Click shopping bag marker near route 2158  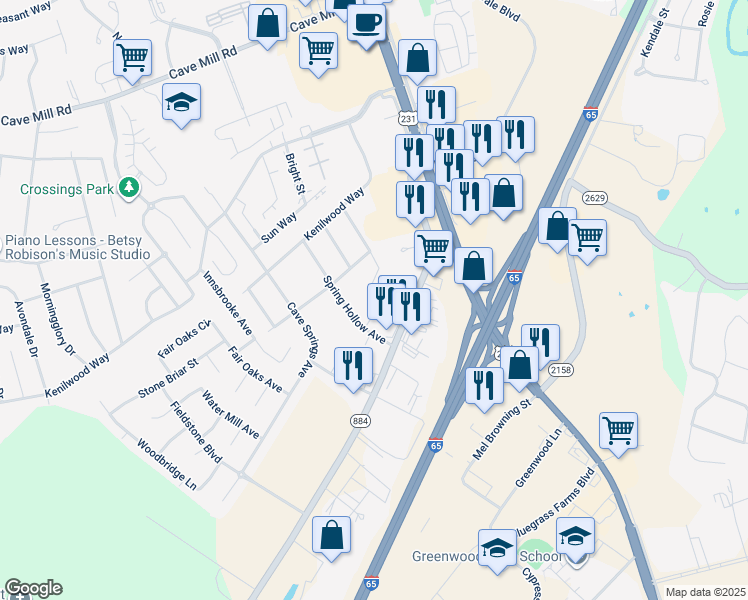(519, 366)
